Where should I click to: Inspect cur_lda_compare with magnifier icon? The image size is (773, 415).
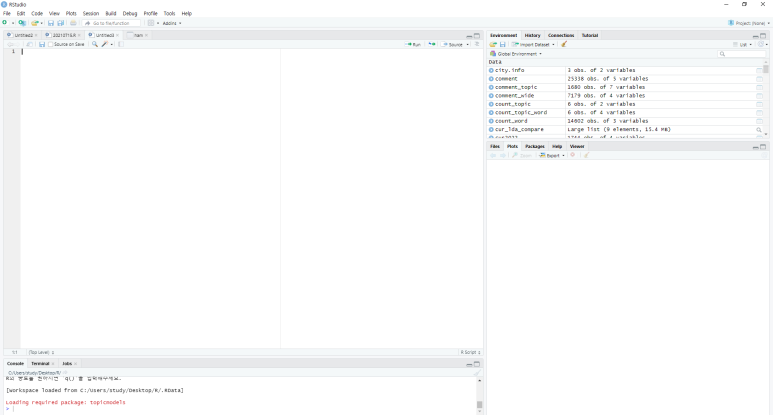(x=759, y=130)
